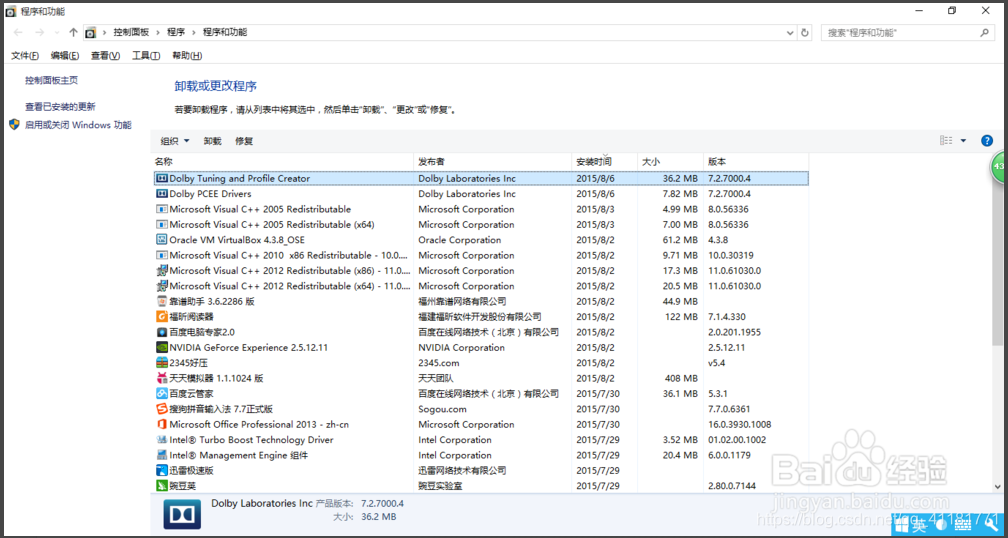Click the Dolby Tuning and Profile Creator icon

pyautogui.click(x=162, y=179)
